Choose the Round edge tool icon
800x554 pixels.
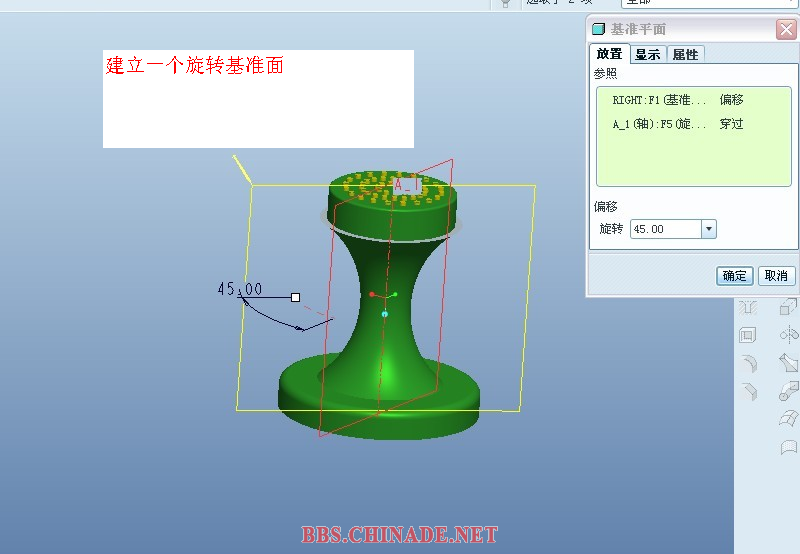pyautogui.click(x=749, y=364)
